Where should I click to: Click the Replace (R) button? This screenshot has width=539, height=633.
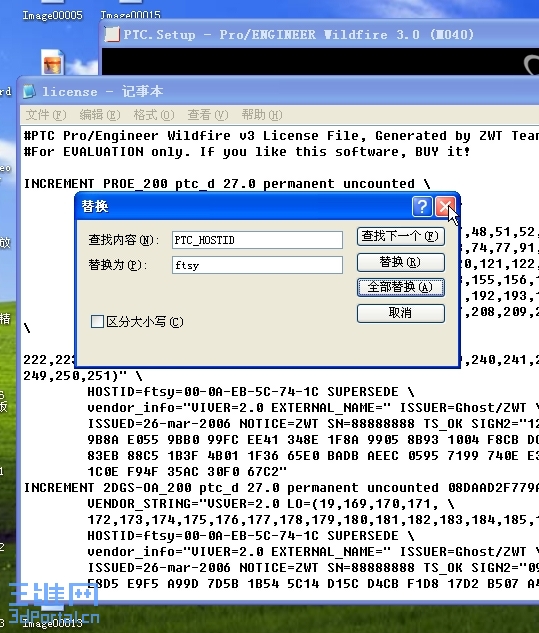click(401, 262)
